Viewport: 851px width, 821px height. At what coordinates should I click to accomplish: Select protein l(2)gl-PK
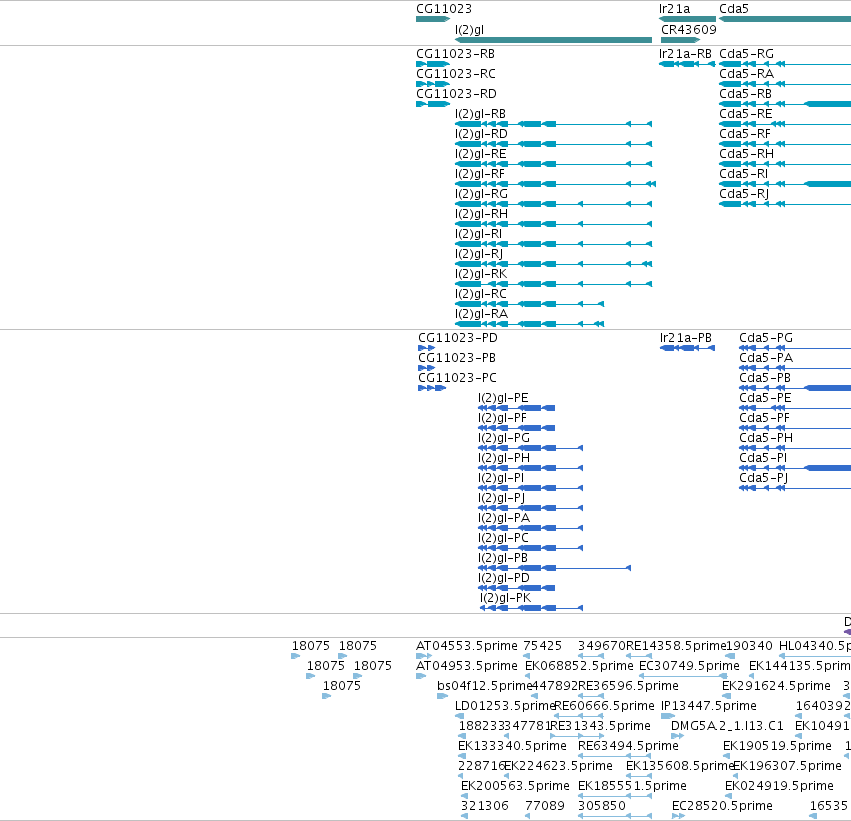coord(532,608)
